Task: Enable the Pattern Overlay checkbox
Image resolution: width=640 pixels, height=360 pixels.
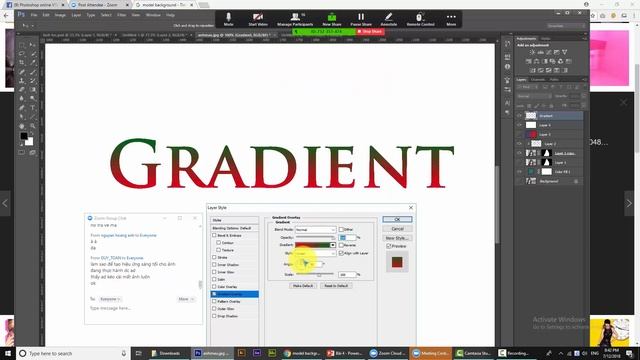Action: pyautogui.click(x=214, y=301)
